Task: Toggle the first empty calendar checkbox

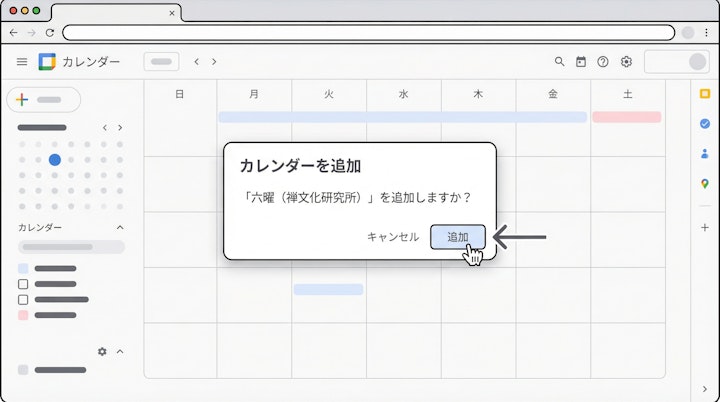Action: pyautogui.click(x=23, y=284)
